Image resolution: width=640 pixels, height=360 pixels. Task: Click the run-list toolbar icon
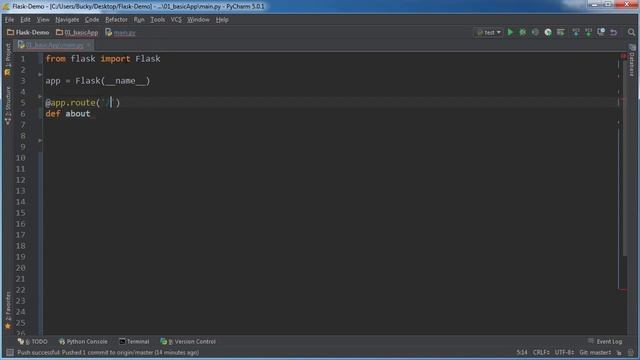coord(560,32)
